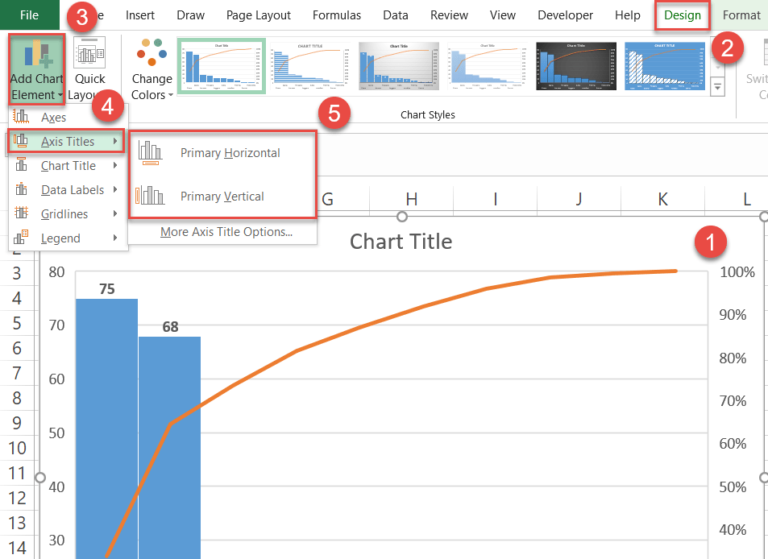
Task: Choose Data Labels from the menu
Action: point(68,190)
